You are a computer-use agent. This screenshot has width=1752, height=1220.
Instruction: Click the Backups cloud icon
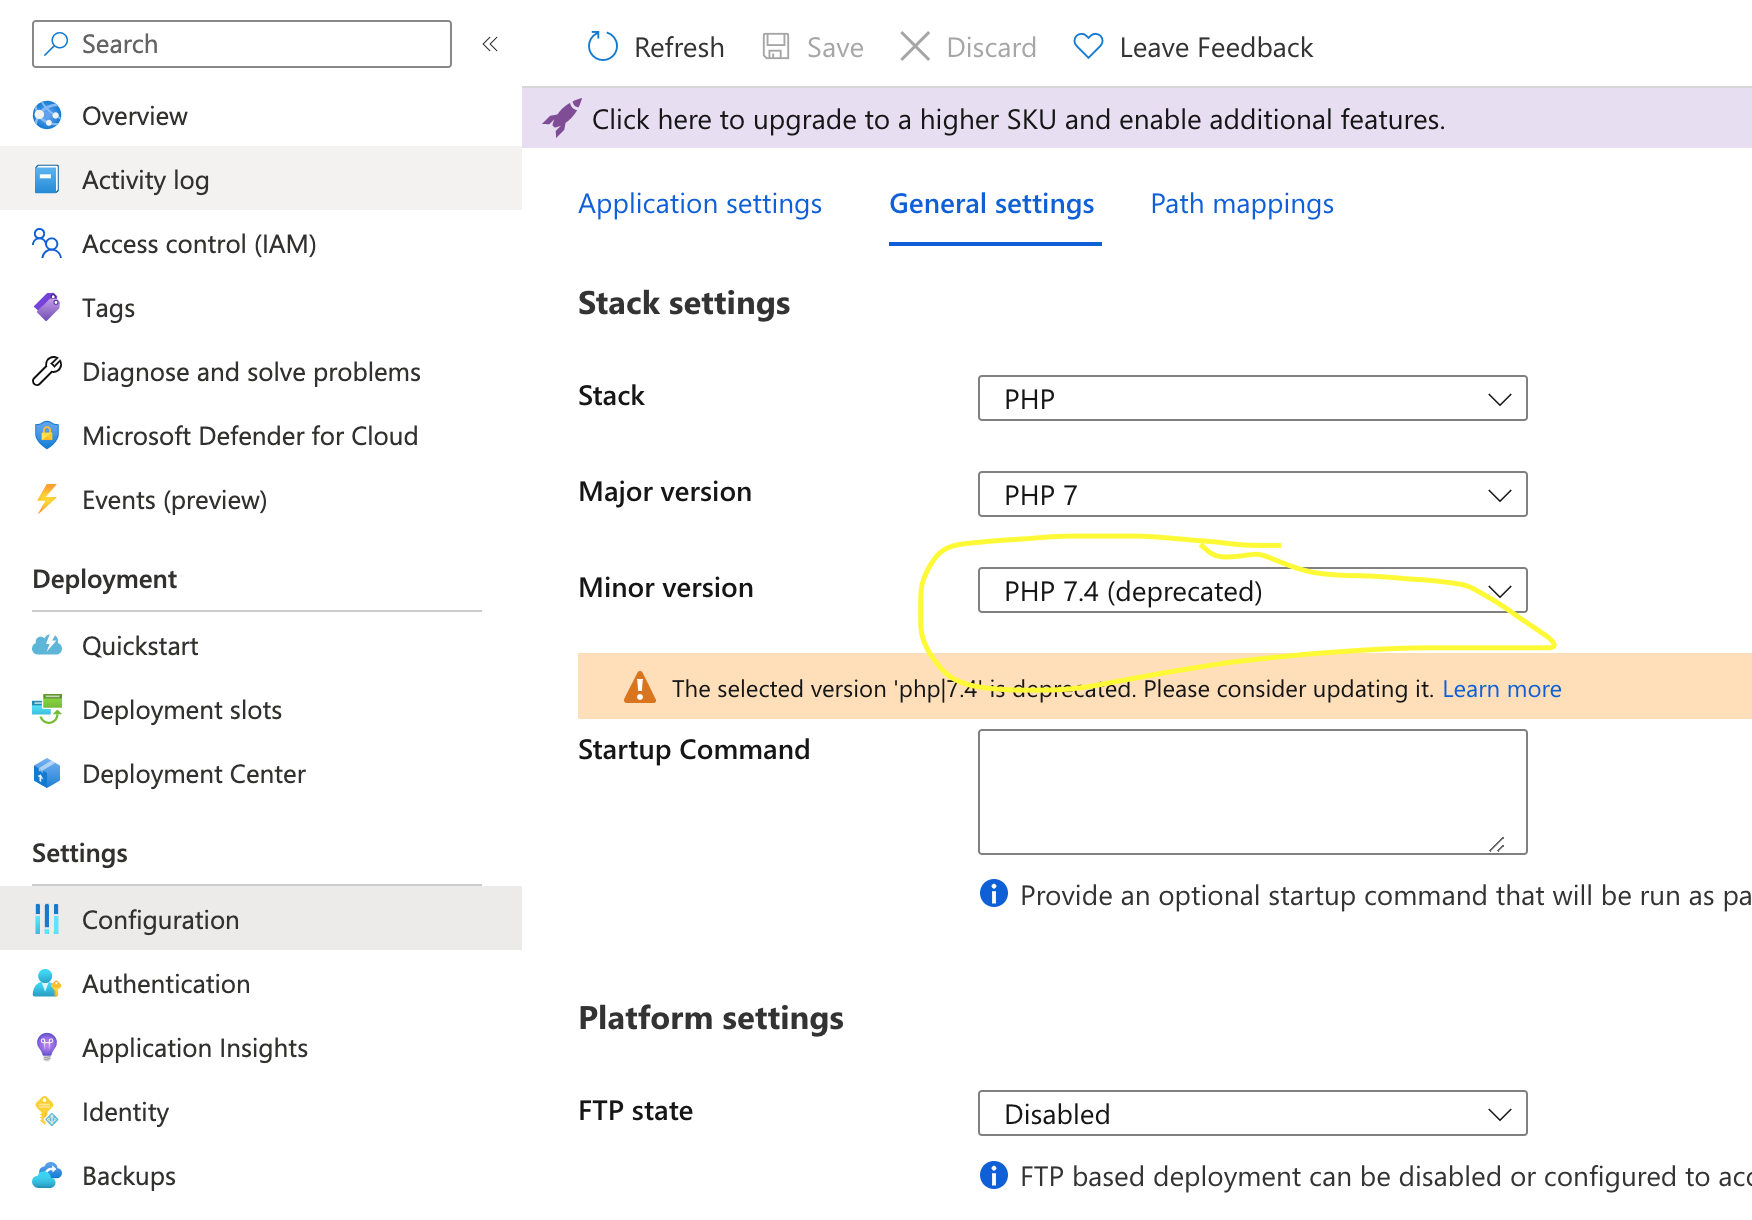47,1176
